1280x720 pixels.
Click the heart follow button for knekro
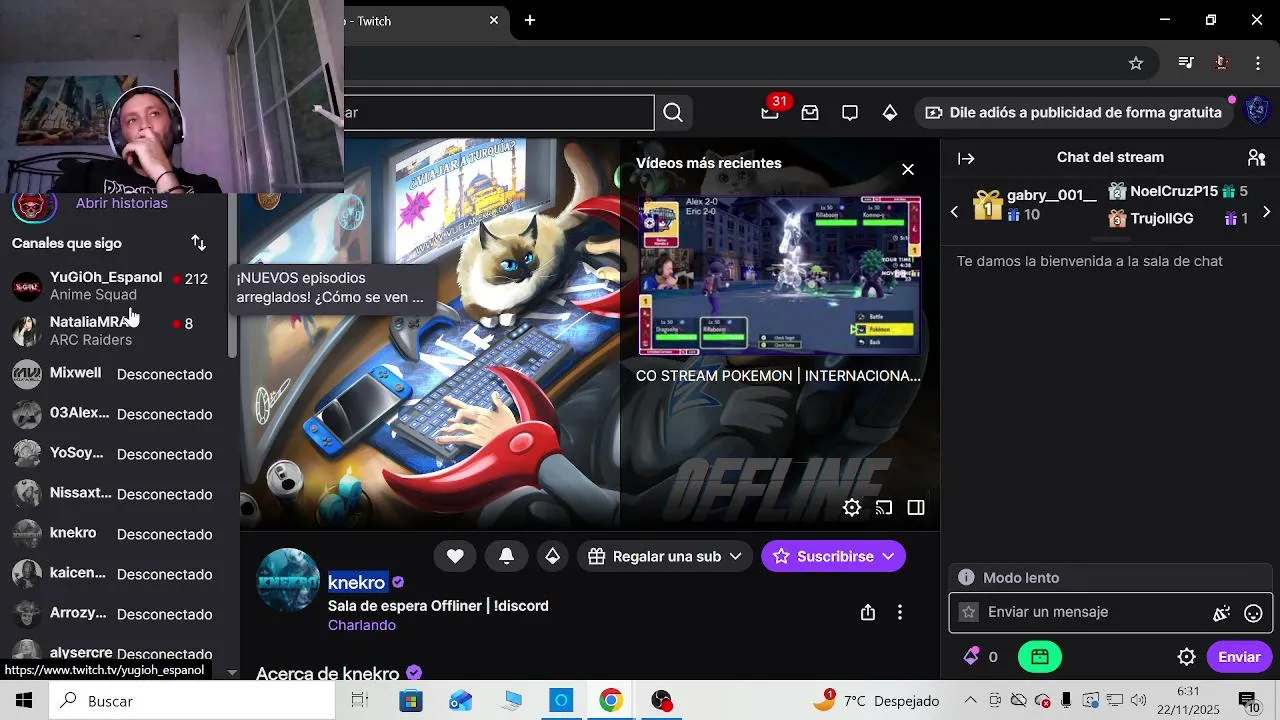coord(455,556)
